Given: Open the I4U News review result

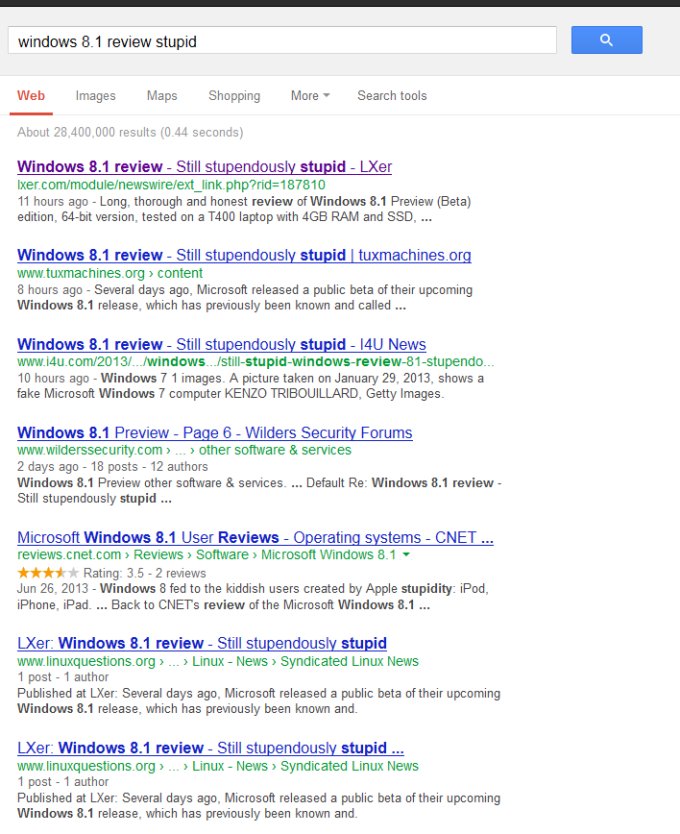Looking at the screenshot, I should click(221, 344).
